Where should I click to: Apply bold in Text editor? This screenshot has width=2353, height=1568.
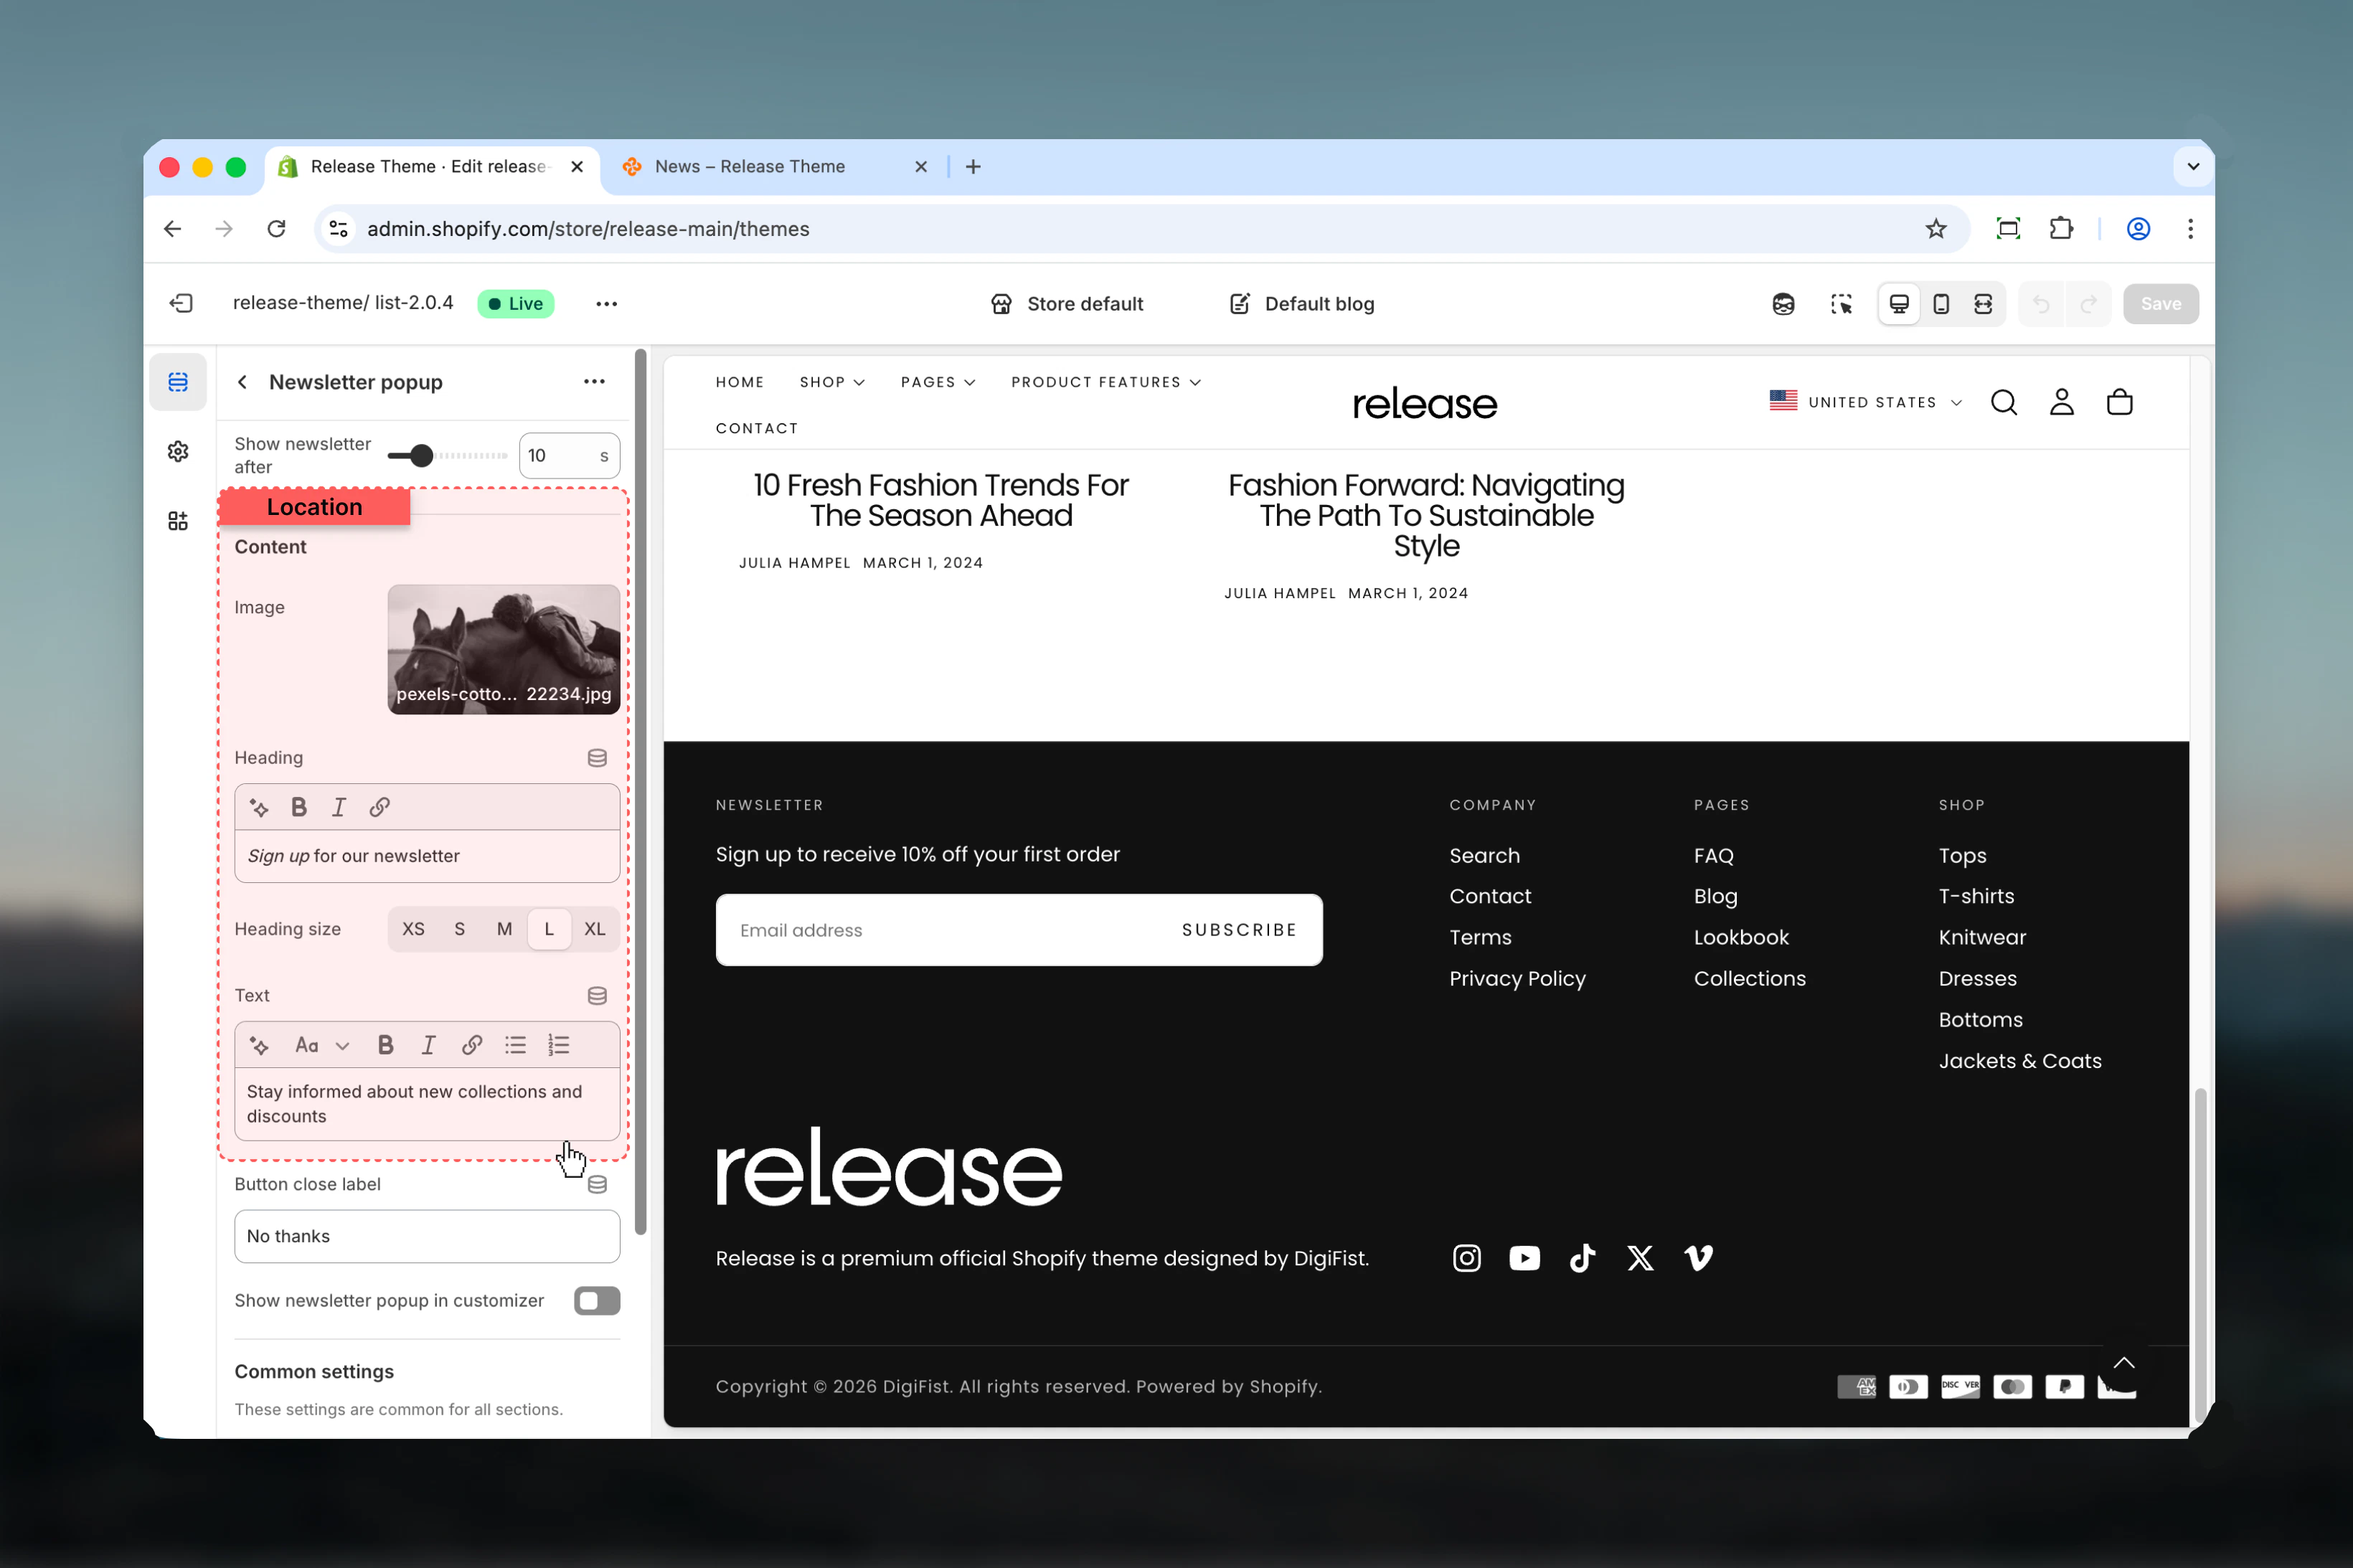(x=385, y=1046)
